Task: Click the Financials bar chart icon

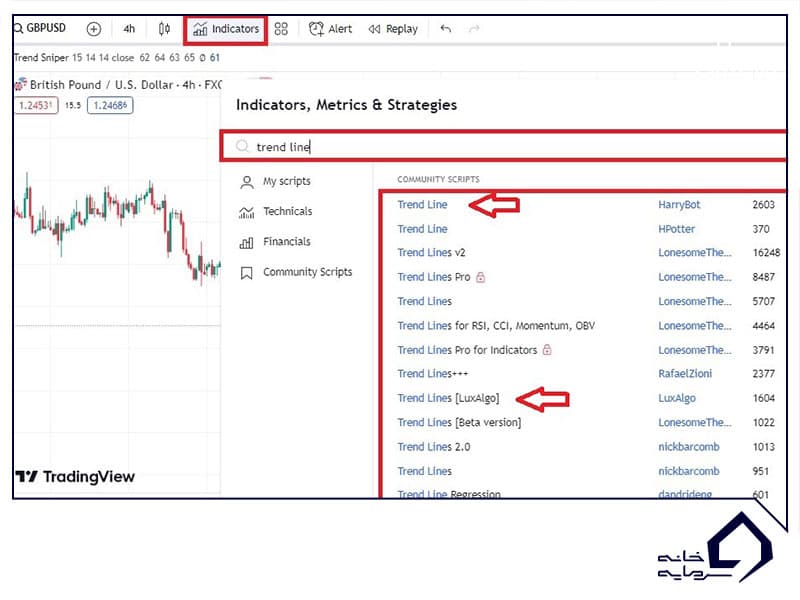Action: click(246, 243)
